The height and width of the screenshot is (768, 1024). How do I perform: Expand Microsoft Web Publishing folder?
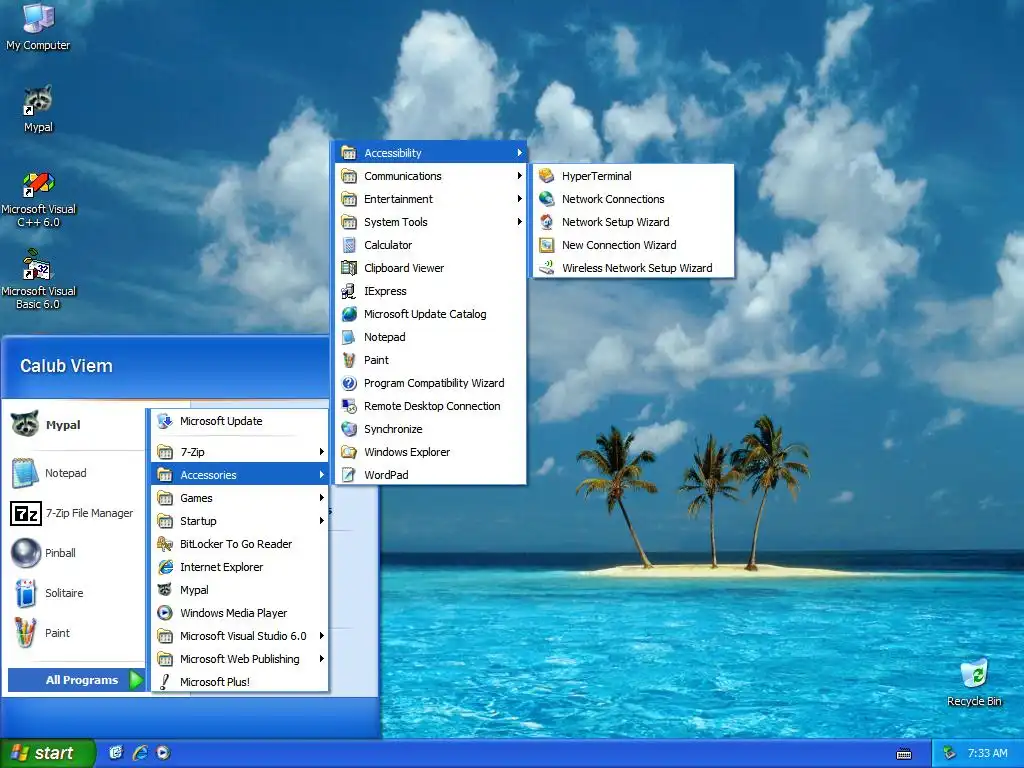pos(240,659)
